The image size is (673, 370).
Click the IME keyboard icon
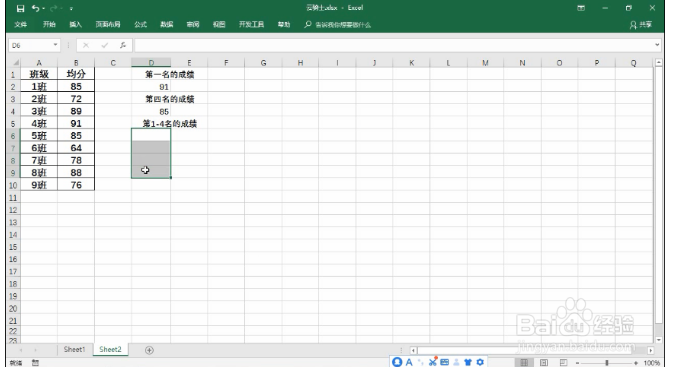pos(445,363)
